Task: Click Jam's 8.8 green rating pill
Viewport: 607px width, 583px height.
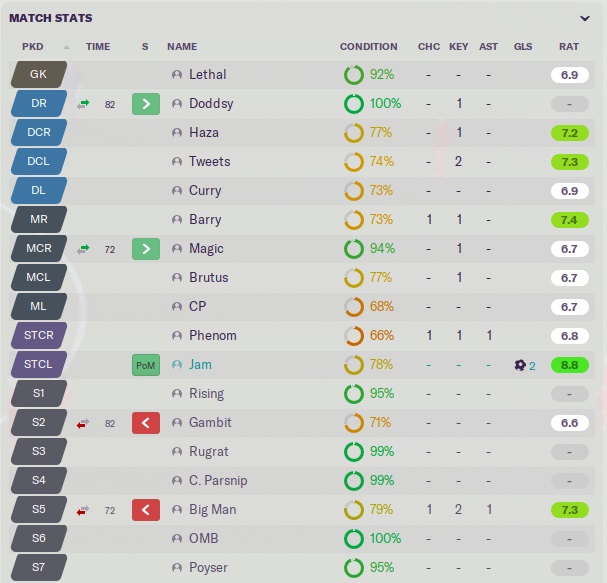Action: pos(569,365)
